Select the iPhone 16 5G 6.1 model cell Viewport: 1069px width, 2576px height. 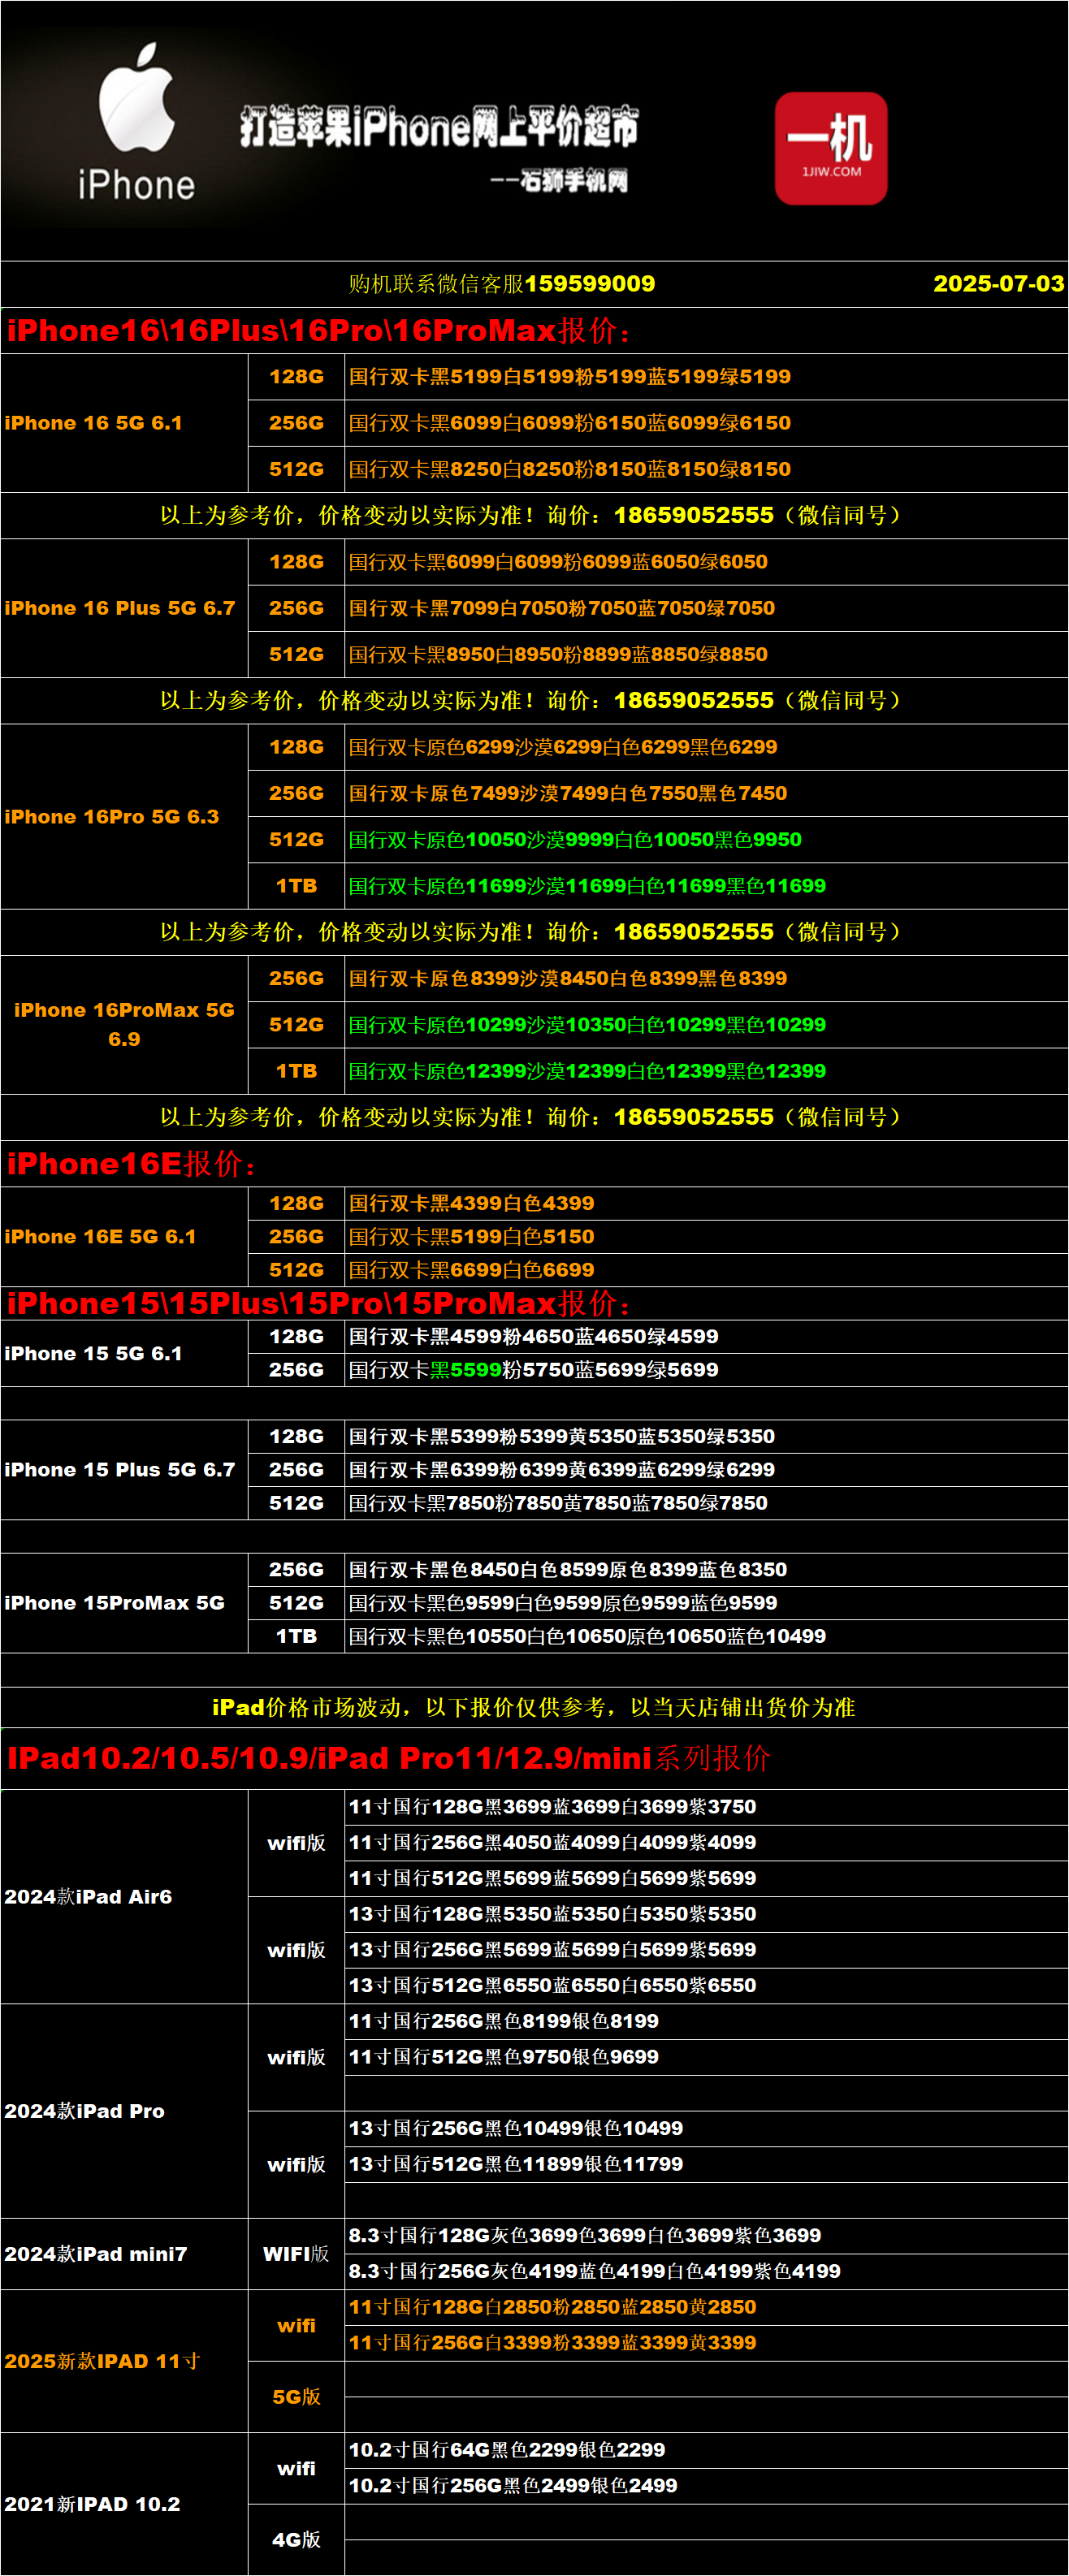pyautogui.click(x=124, y=423)
